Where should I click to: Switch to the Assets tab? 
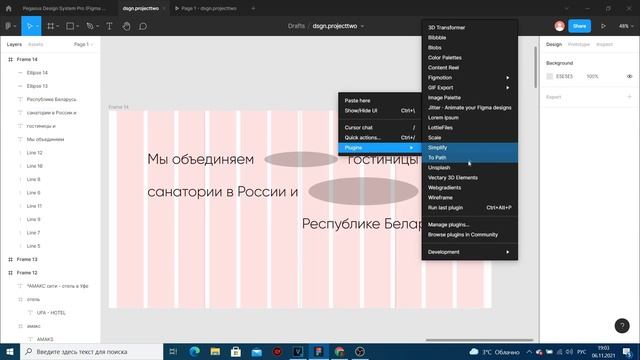[x=36, y=44]
